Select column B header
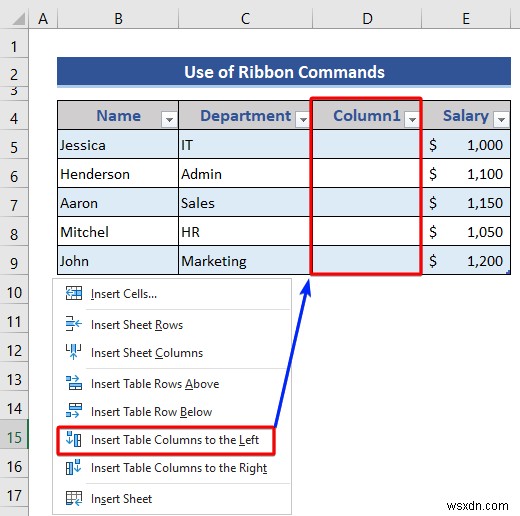 pos(118,19)
